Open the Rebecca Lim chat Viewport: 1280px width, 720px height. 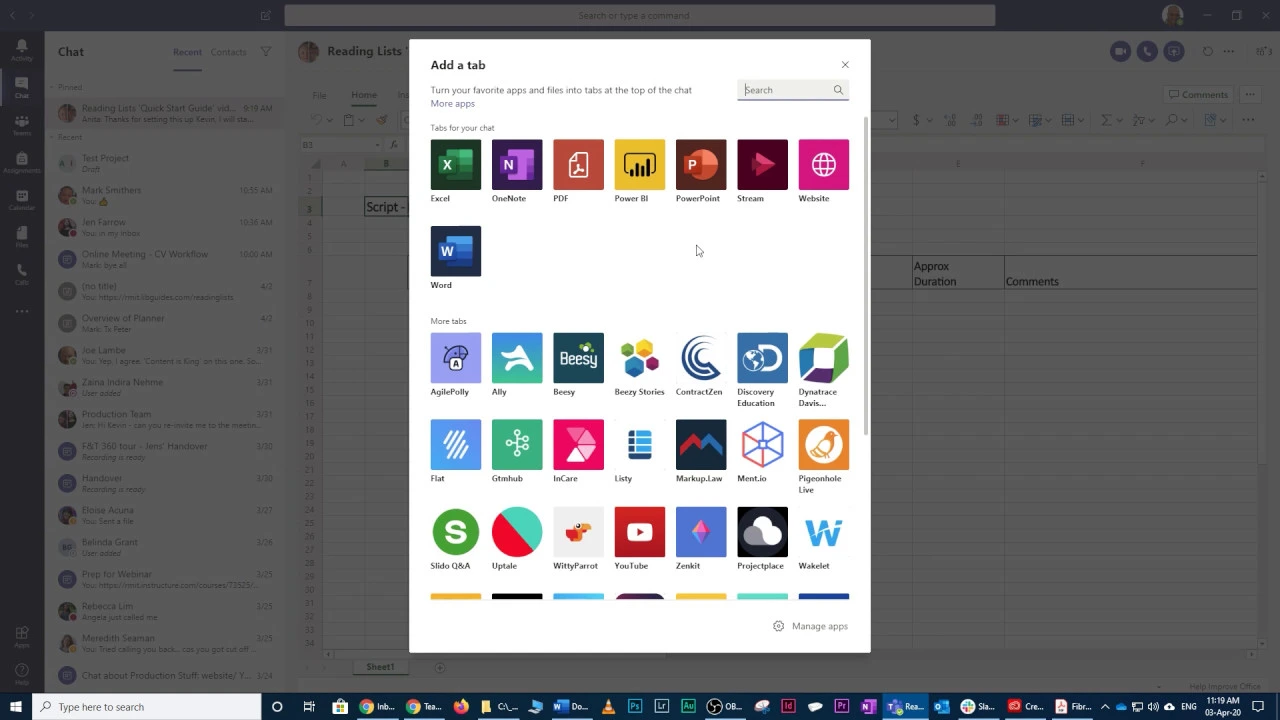pos(165,611)
